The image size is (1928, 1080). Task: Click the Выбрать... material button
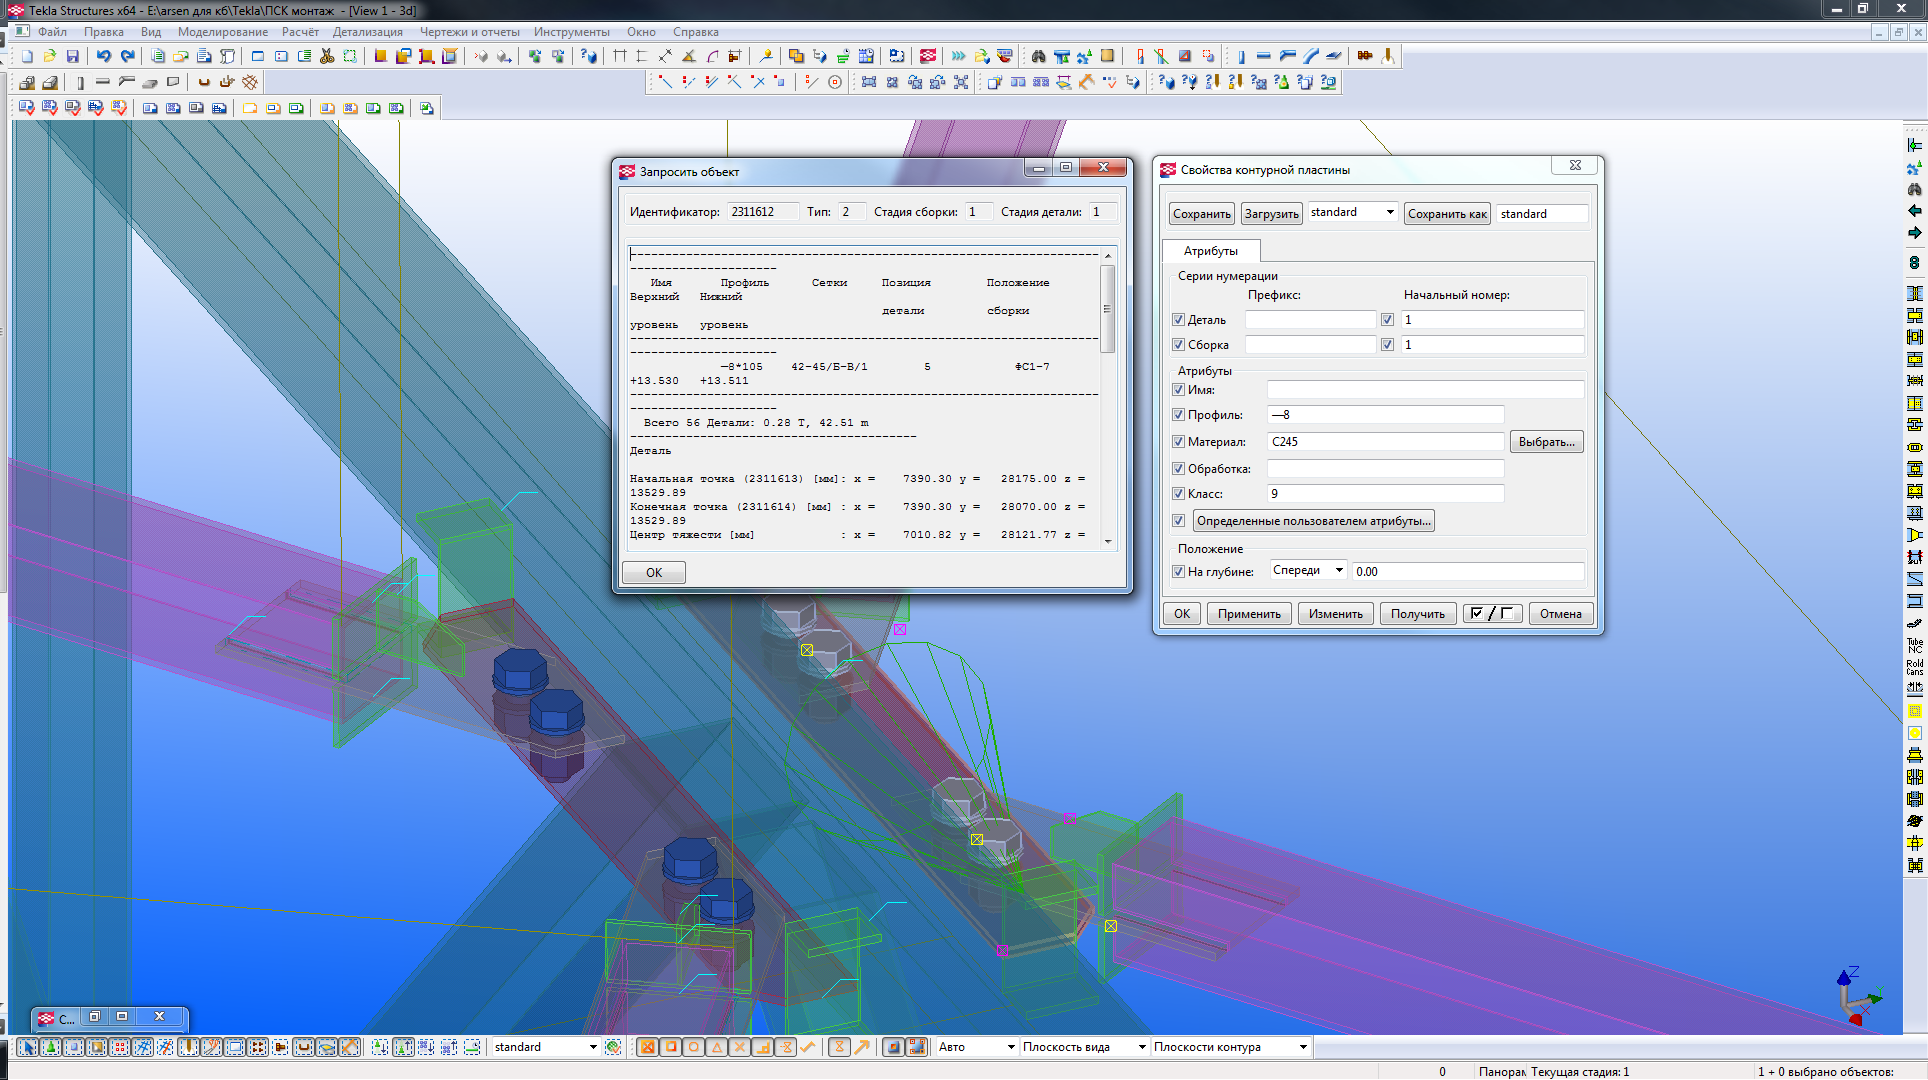point(1546,442)
